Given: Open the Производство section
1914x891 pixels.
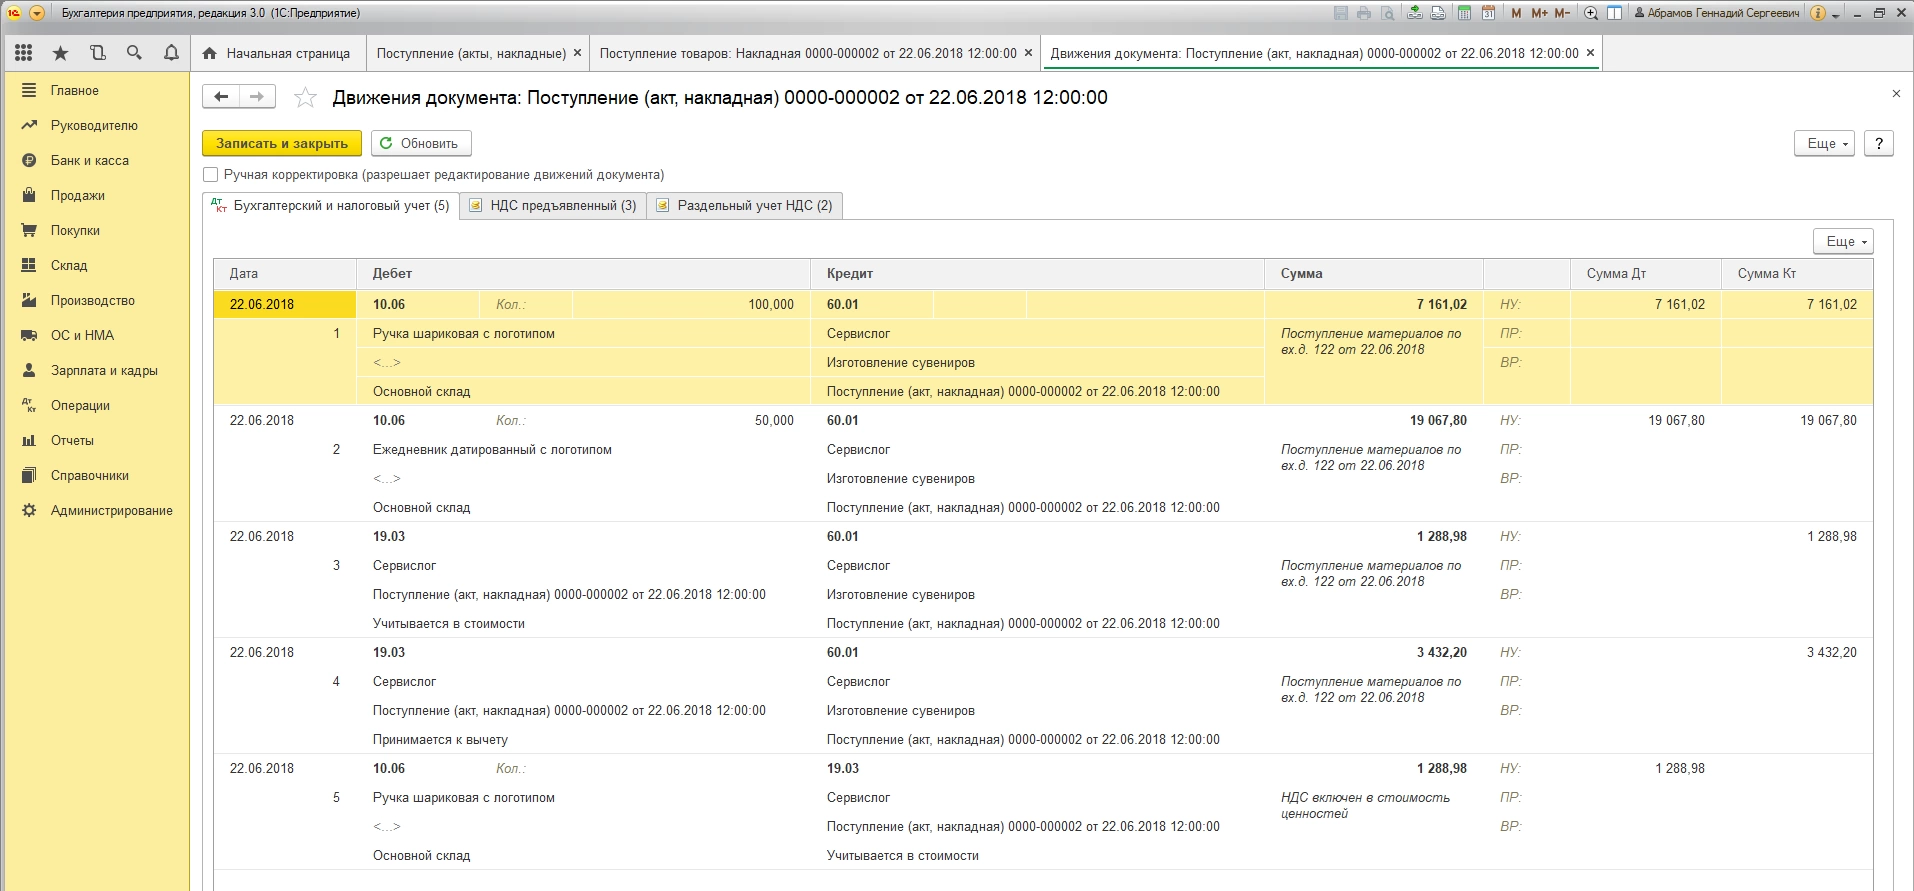Looking at the screenshot, I should tap(96, 300).
